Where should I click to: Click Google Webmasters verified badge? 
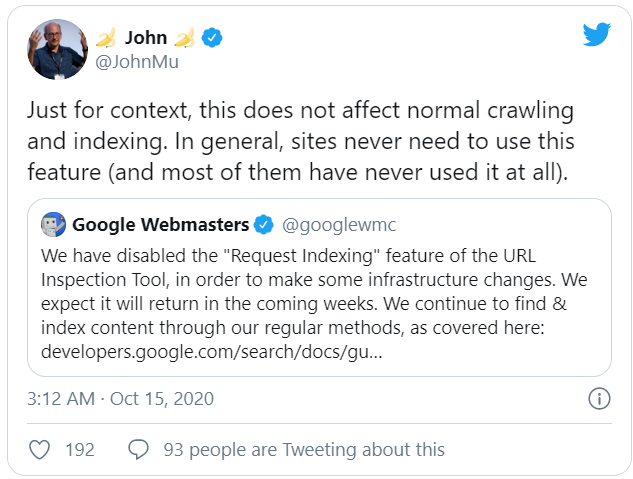tap(265, 222)
